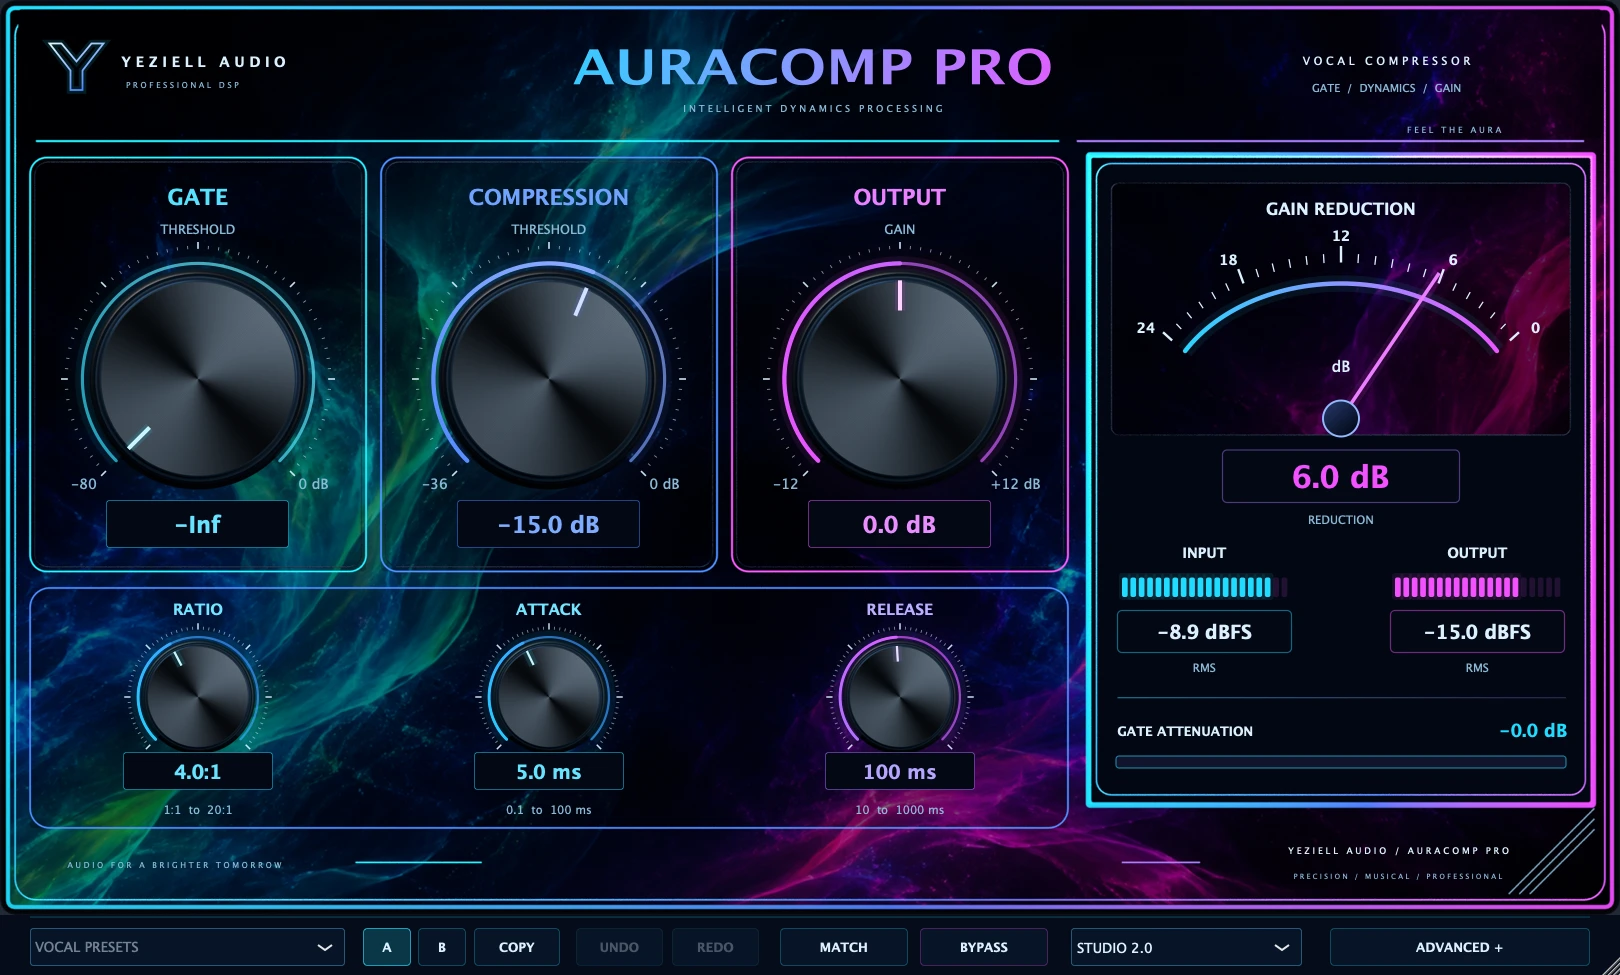Click the 1:1 to 20:1 range label

click(x=198, y=810)
